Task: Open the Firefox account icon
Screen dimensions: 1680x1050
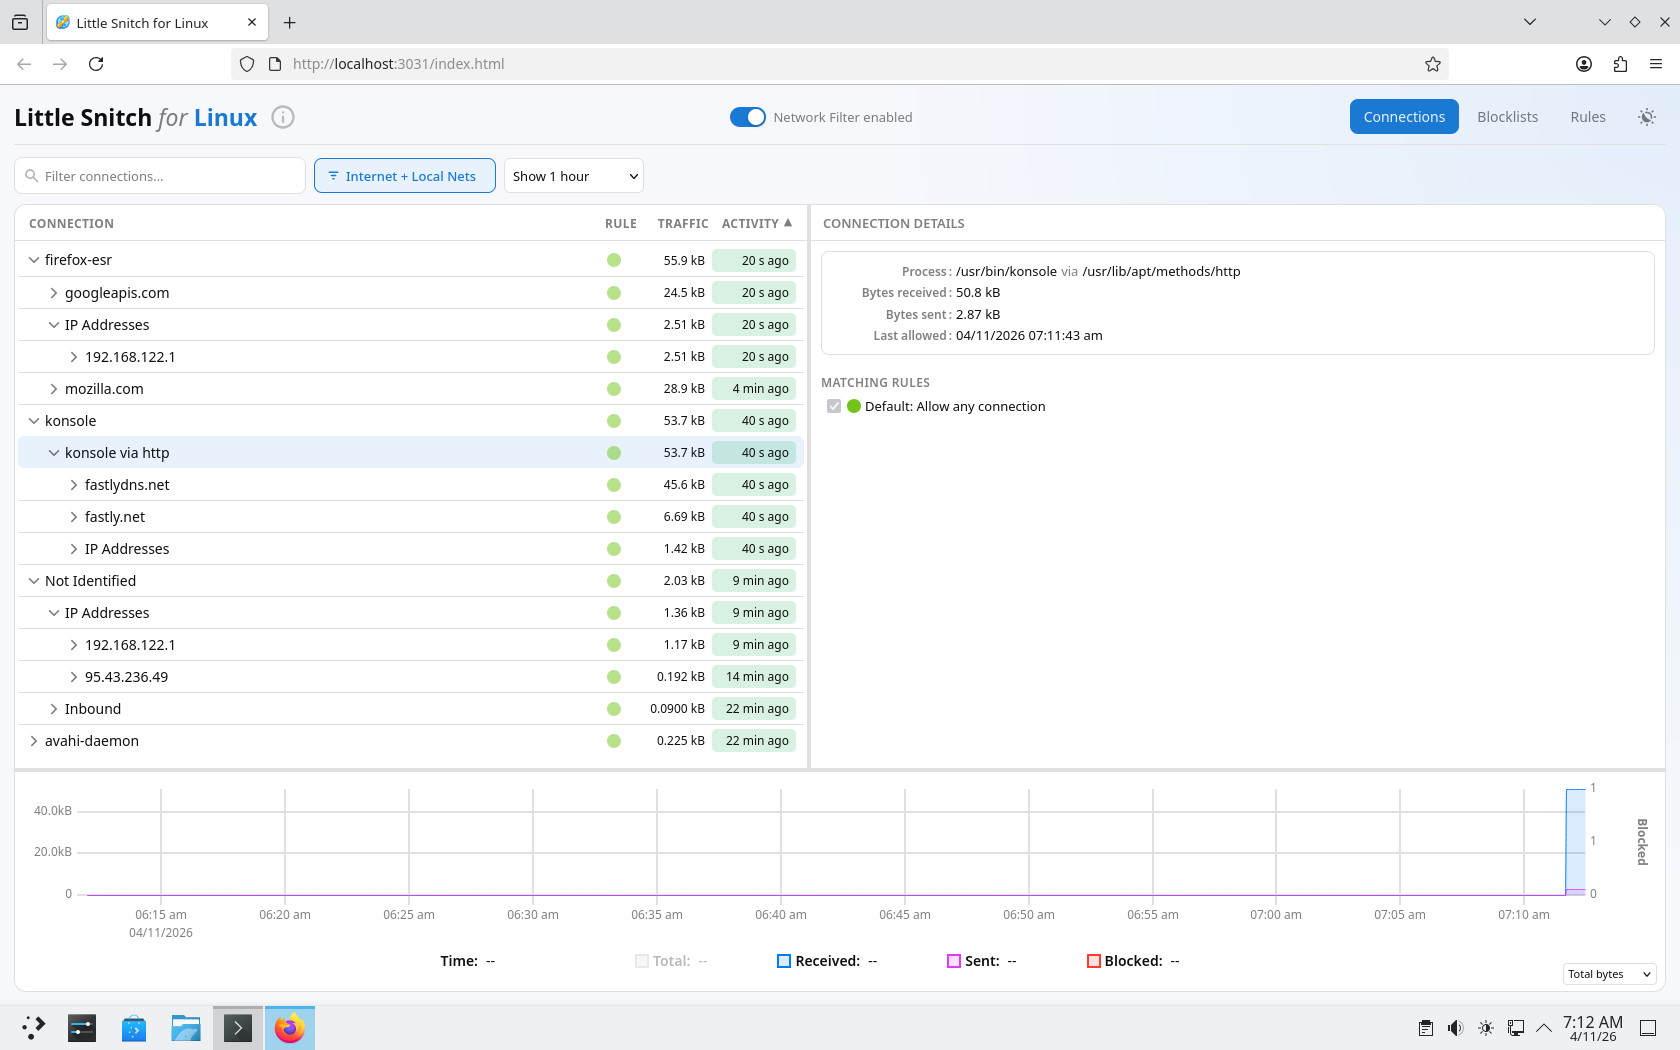Action: click(x=1584, y=64)
